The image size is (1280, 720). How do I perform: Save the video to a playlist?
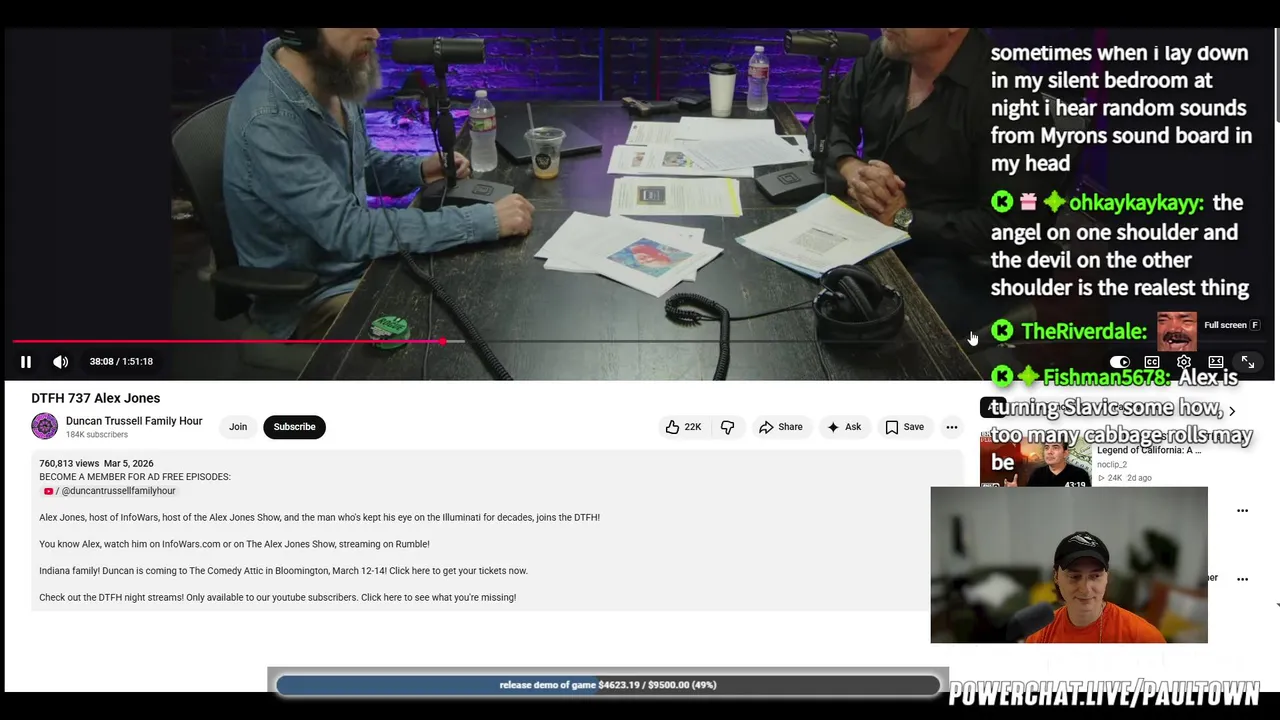tap(904, 427)
